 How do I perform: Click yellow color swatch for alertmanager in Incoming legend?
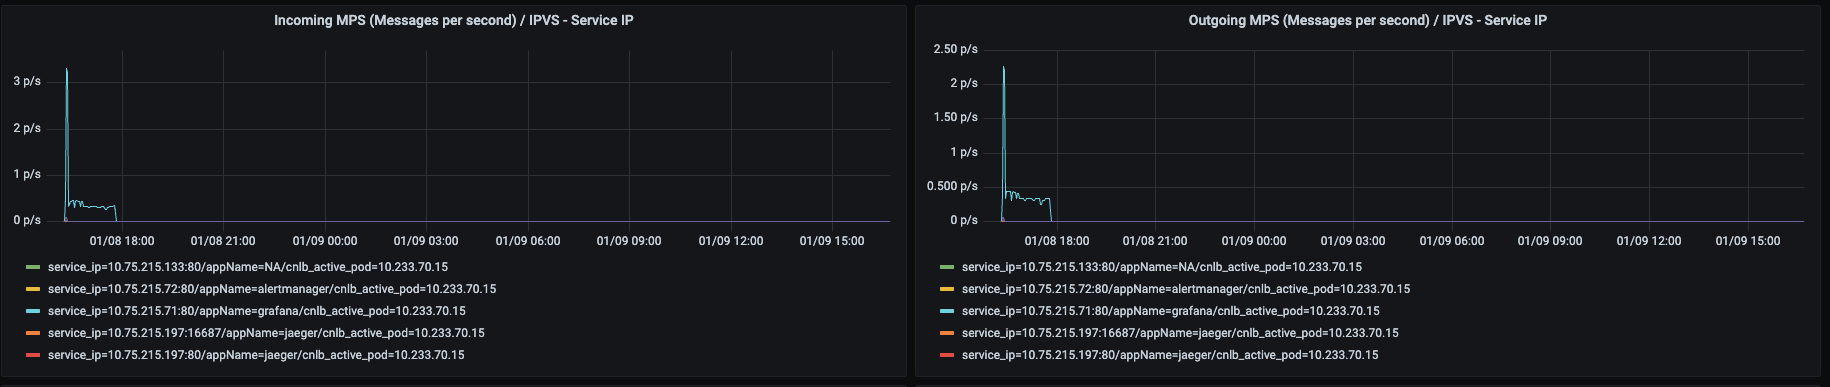coord(33,289)
